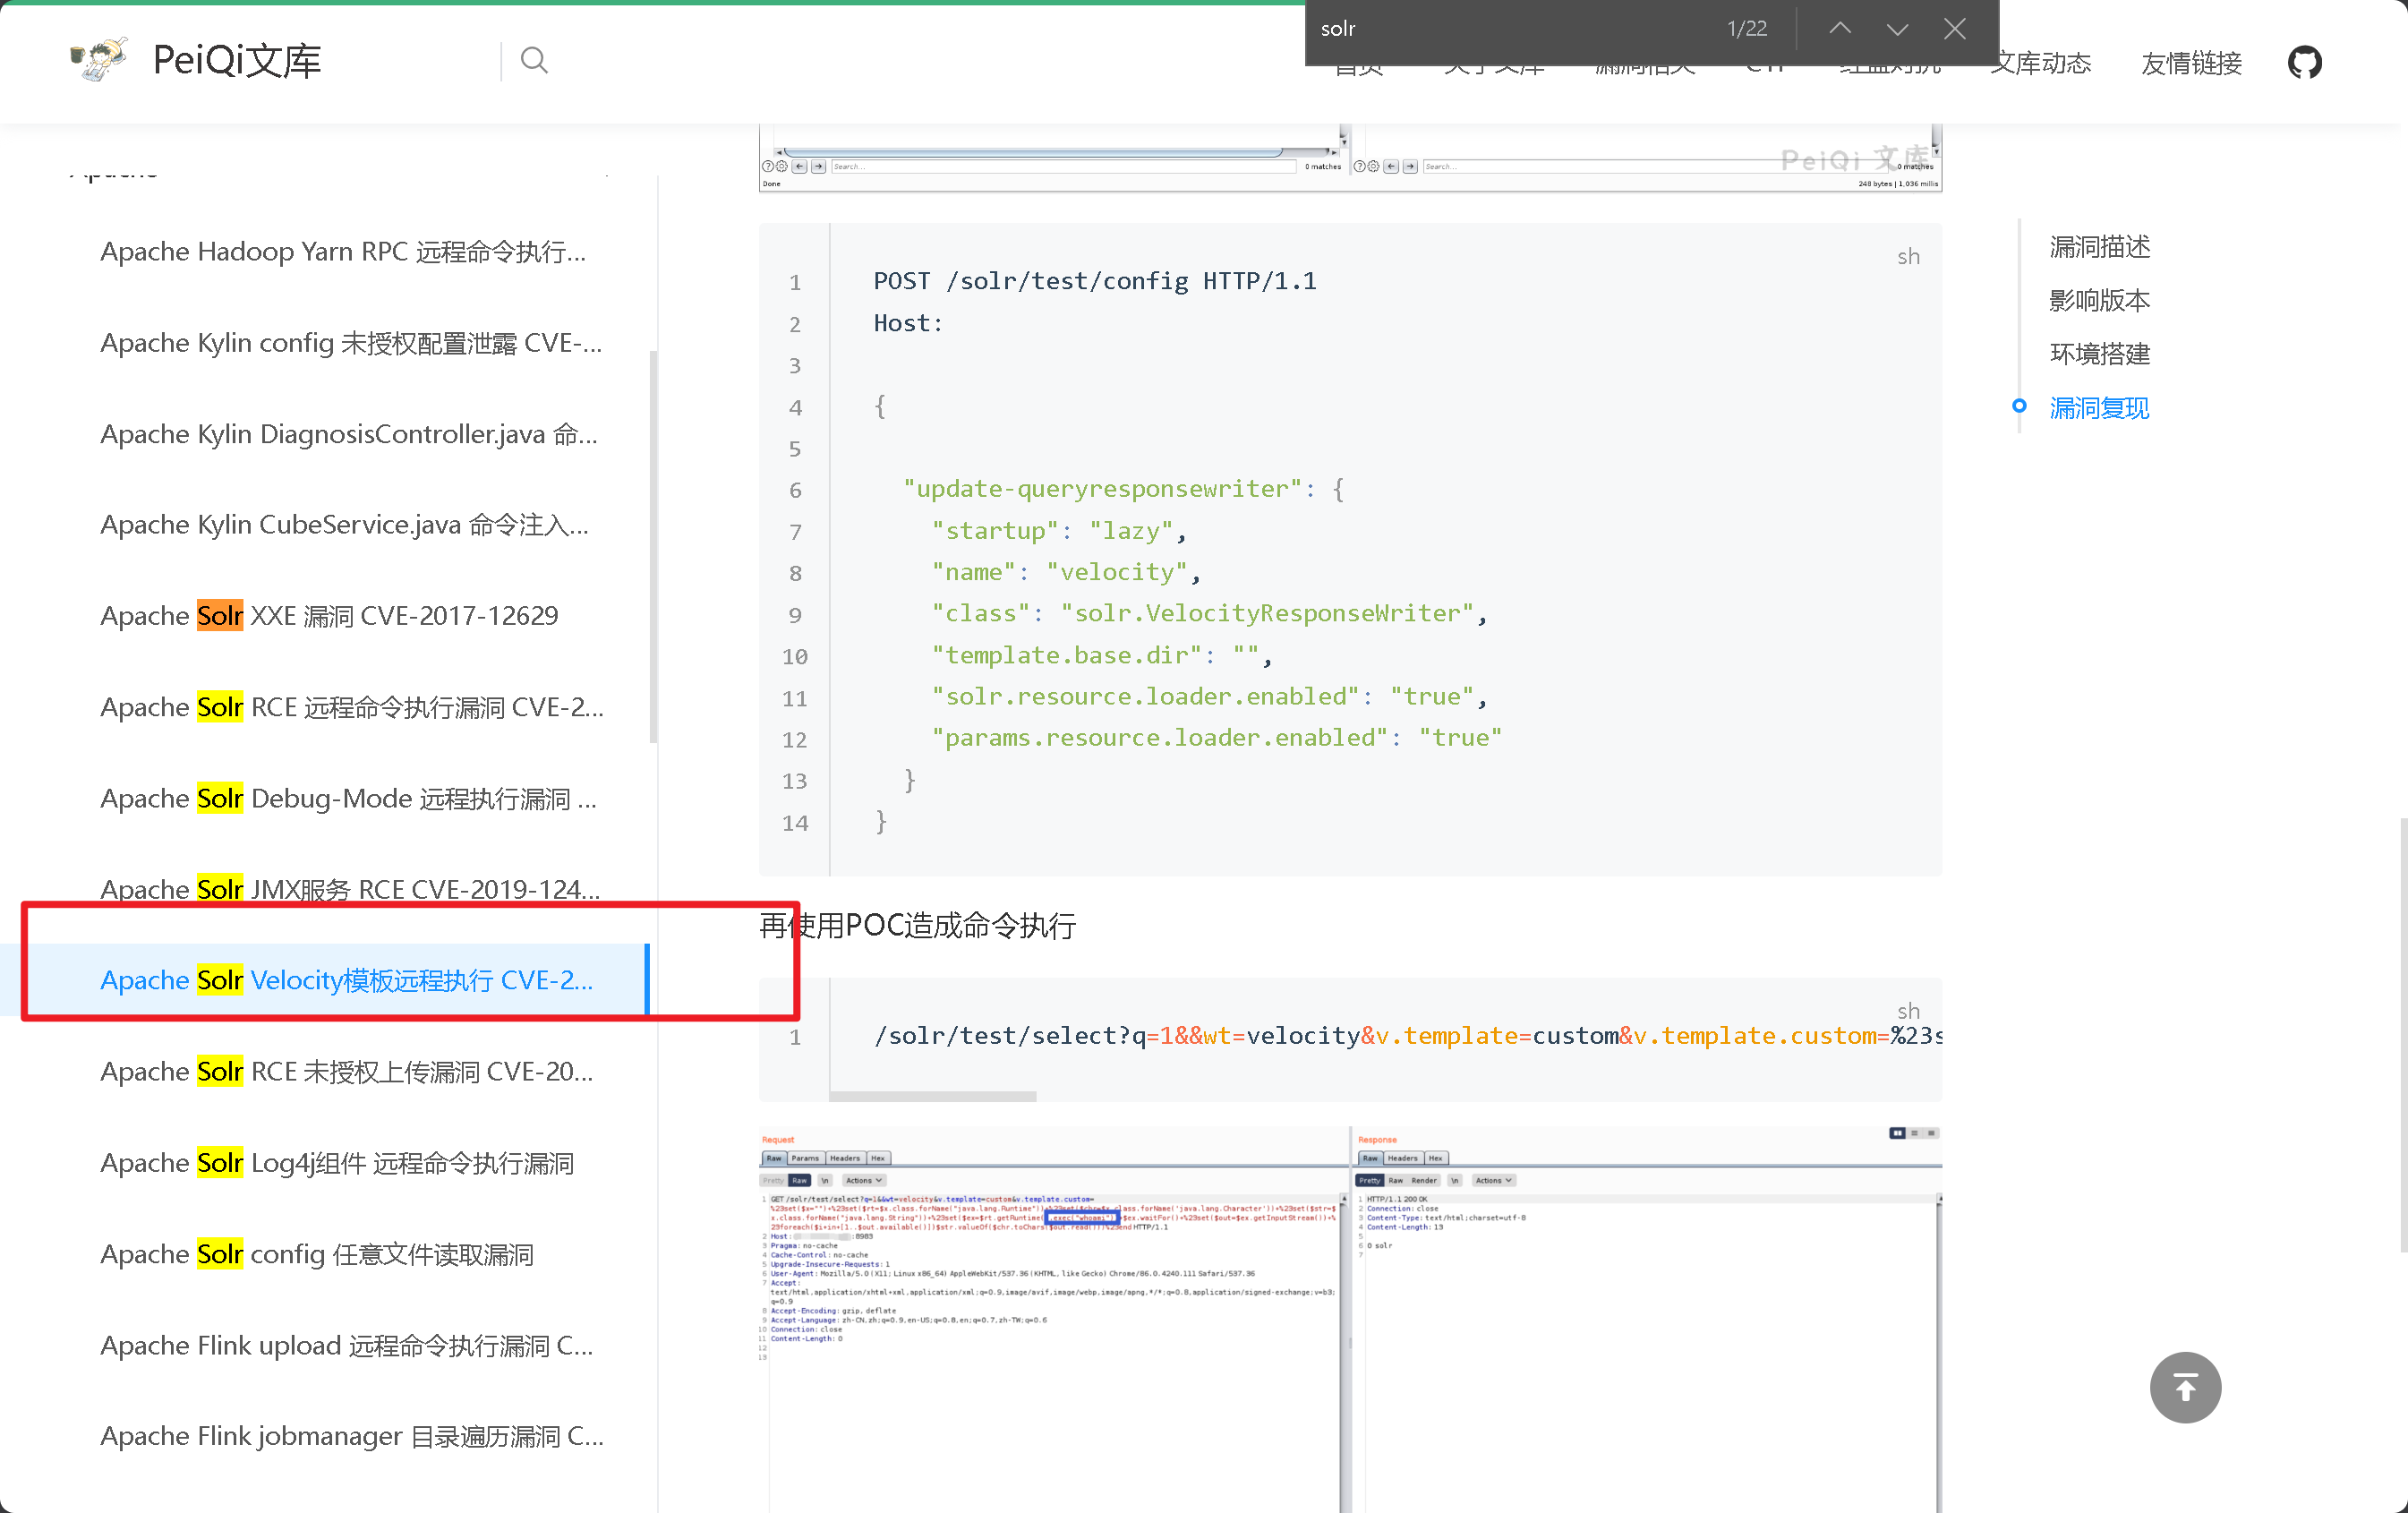This screenshot has height=1513, width=2408.
Task: Click the scroll back-to-top button
Action: (x=2185, y=1387)
